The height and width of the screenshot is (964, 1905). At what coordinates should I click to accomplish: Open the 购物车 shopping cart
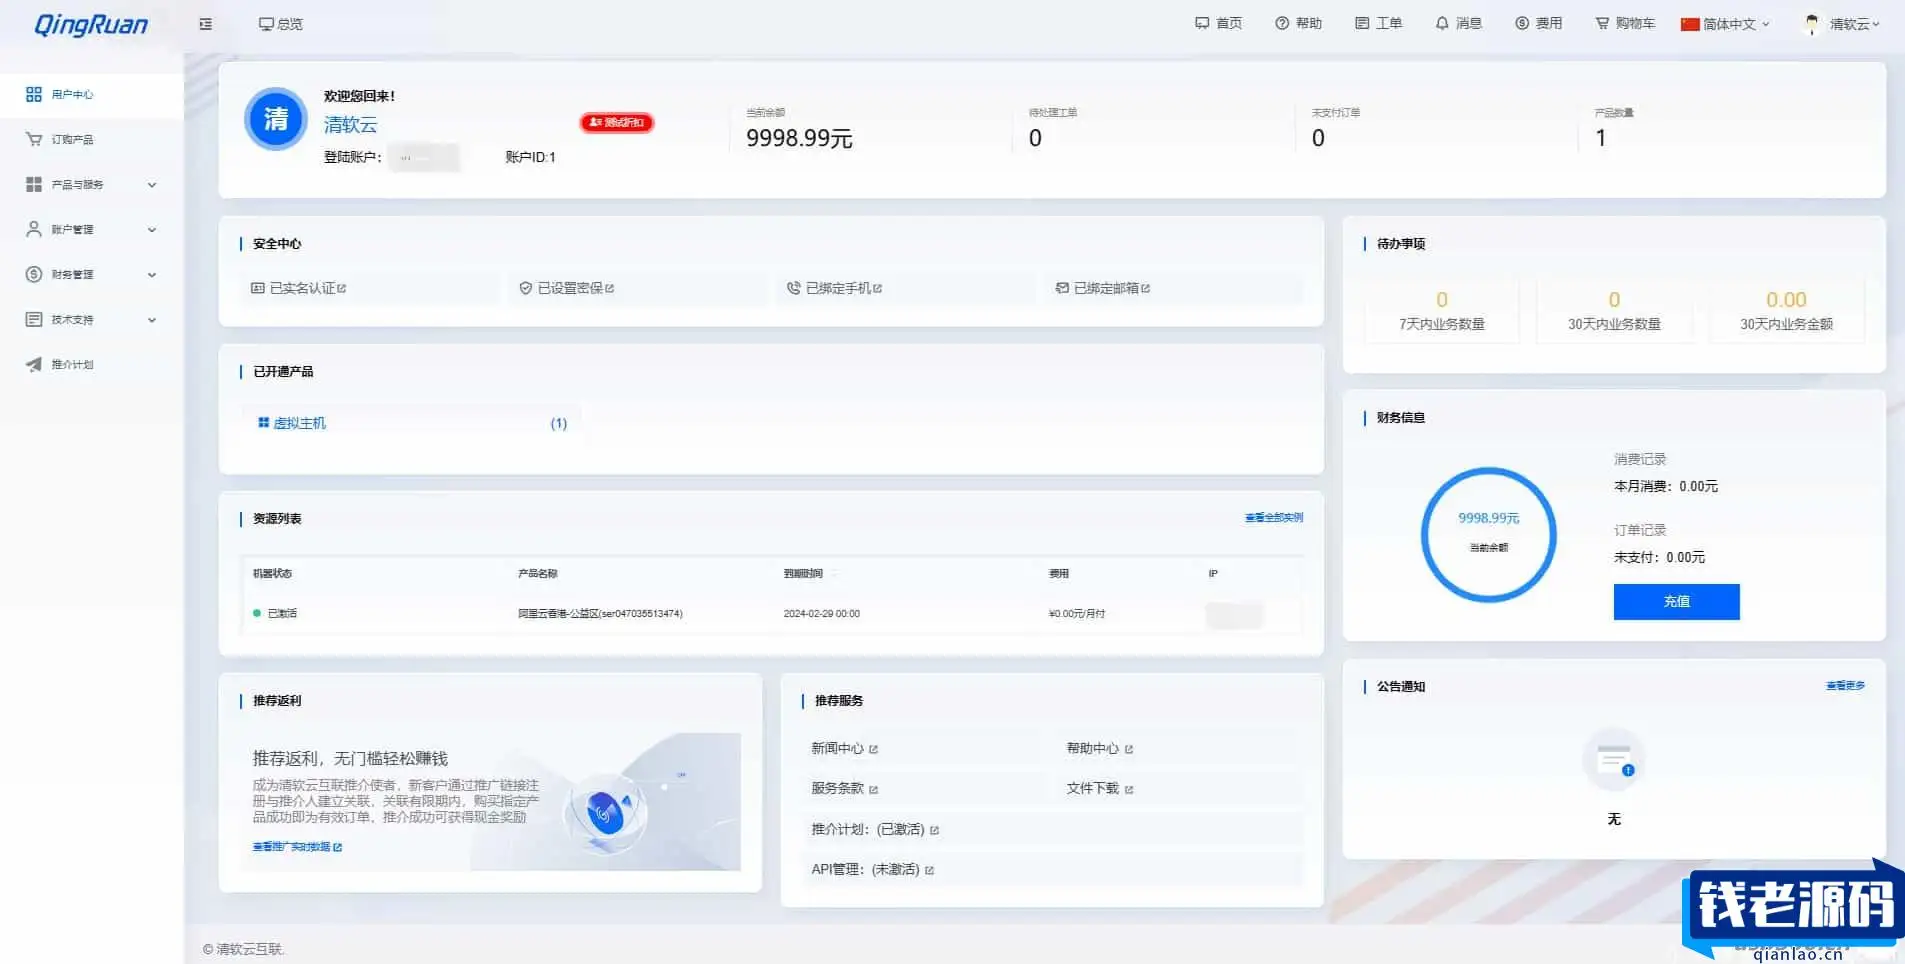tap(1625, 23)
